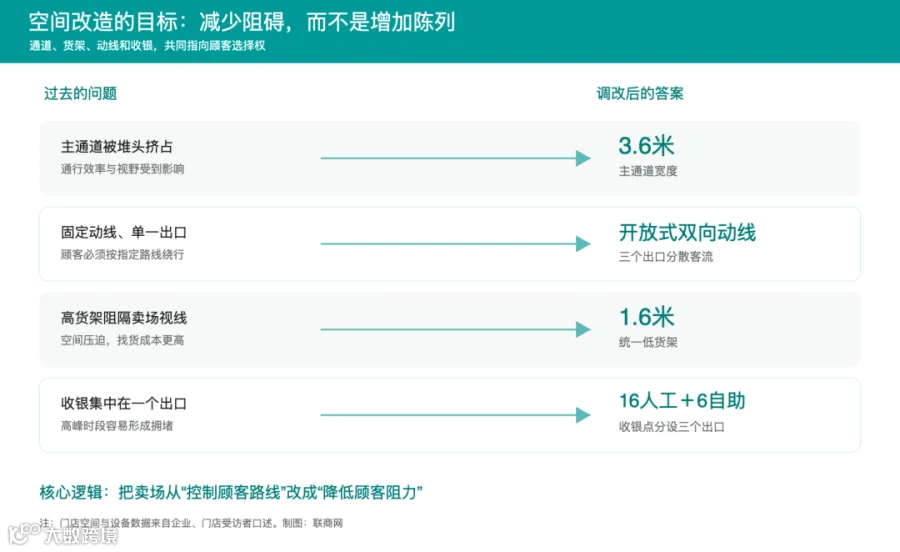Click the 主通道被堆头挤占 problem label
This screenshot has height=552, width=900.
click(x=117, y=147)
